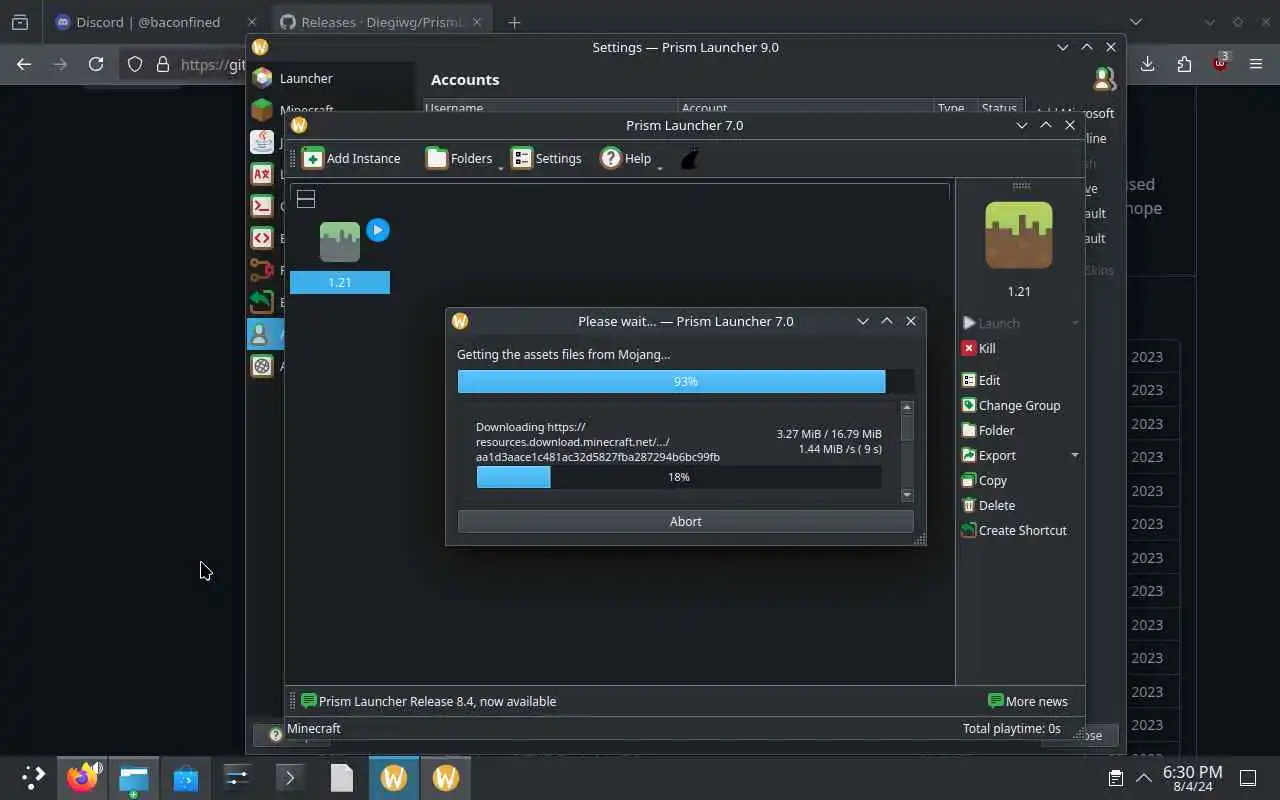Abort the asset download
This screenshot has width=1280, height=800.
(685, 521)
